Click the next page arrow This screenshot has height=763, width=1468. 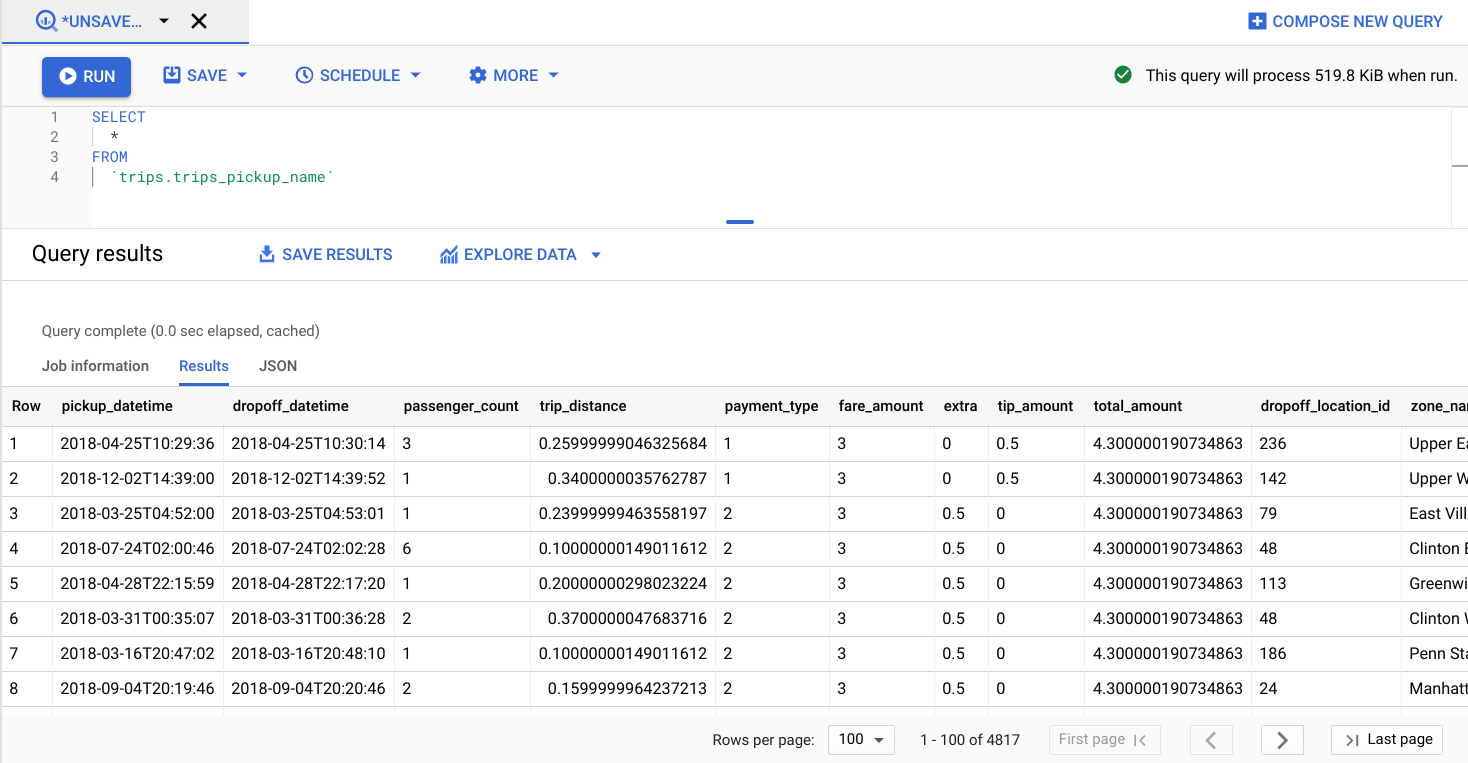tap(1282, 740)
